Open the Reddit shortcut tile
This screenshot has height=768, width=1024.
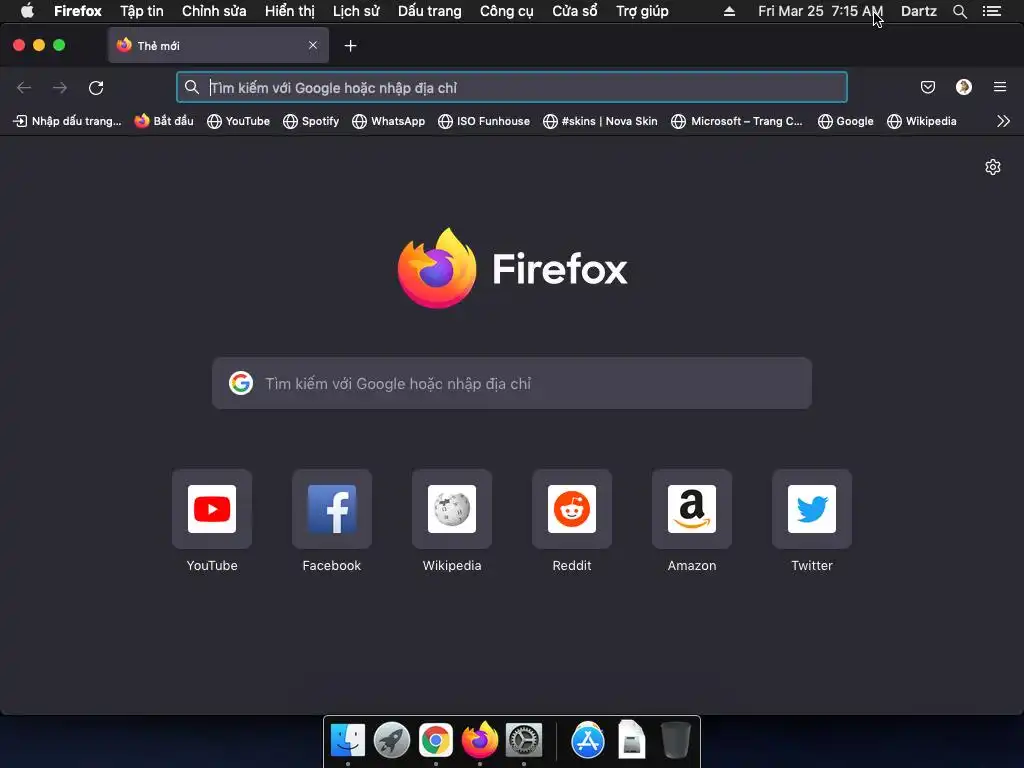point(572,509)
